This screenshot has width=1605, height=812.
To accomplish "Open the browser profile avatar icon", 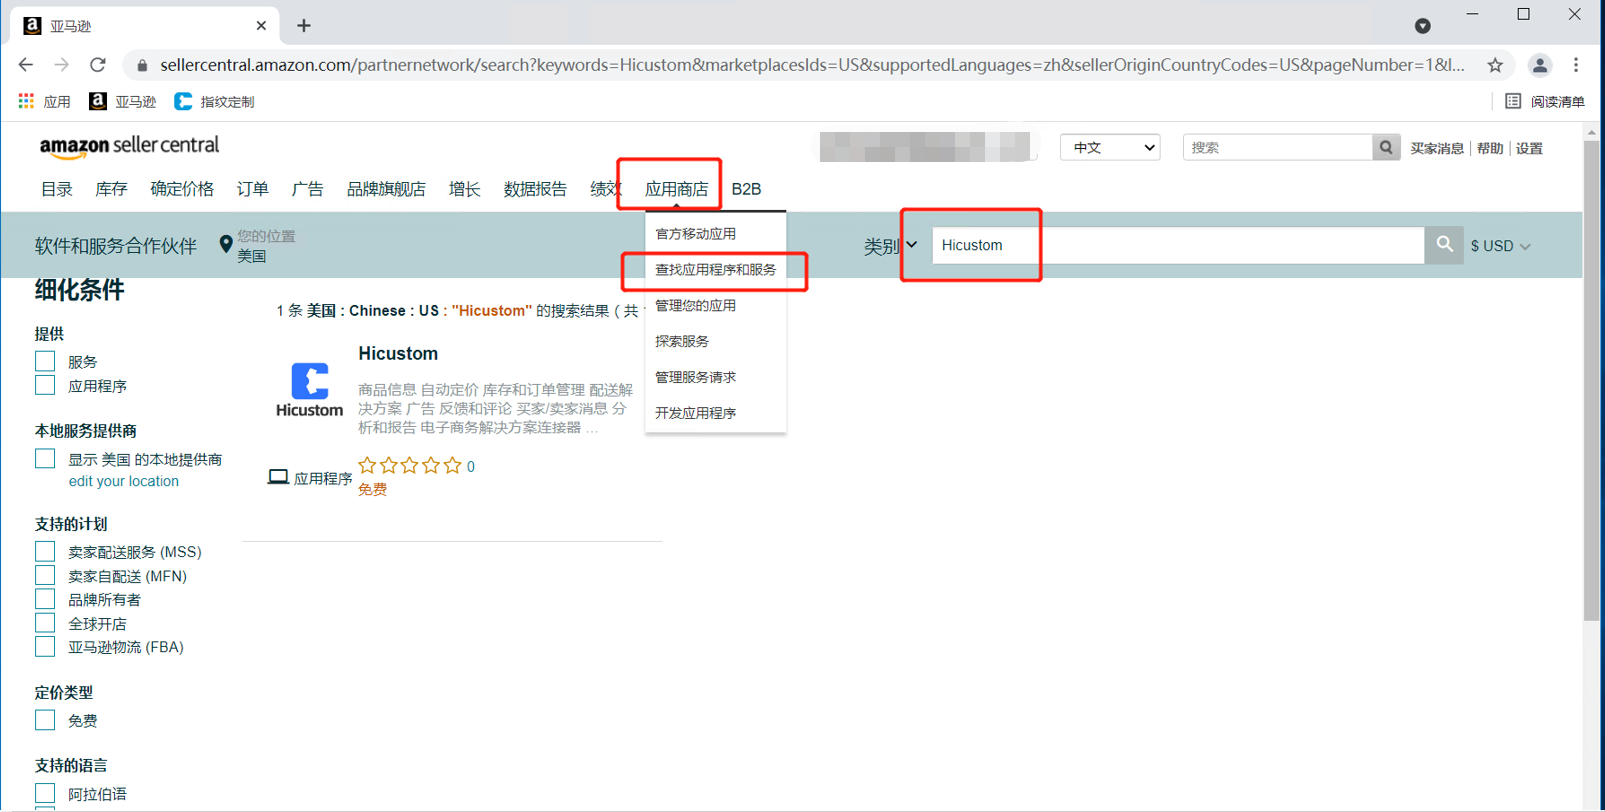I will 1540,65.
